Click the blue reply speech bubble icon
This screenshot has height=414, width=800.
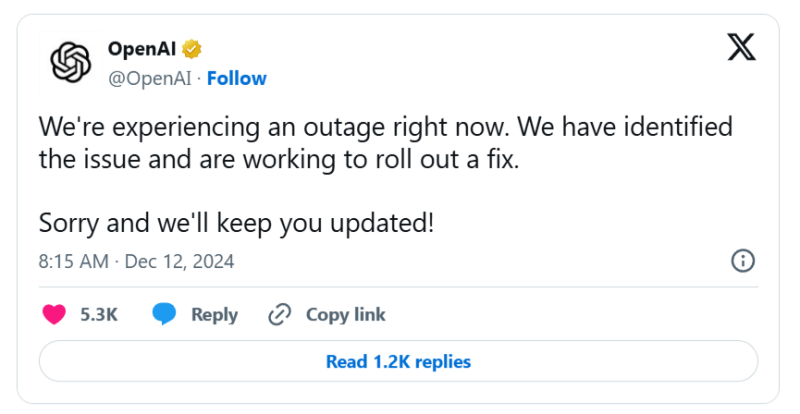point(164,314)
